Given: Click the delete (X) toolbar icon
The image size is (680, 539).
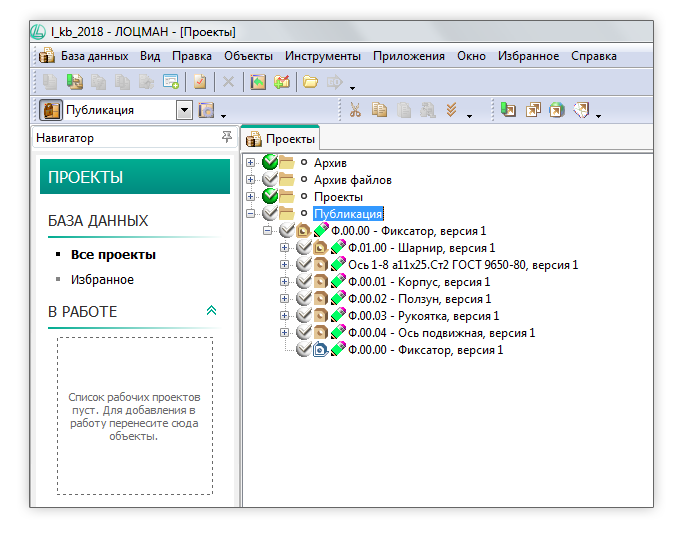Looking at the screenshot, I should 228,82.
